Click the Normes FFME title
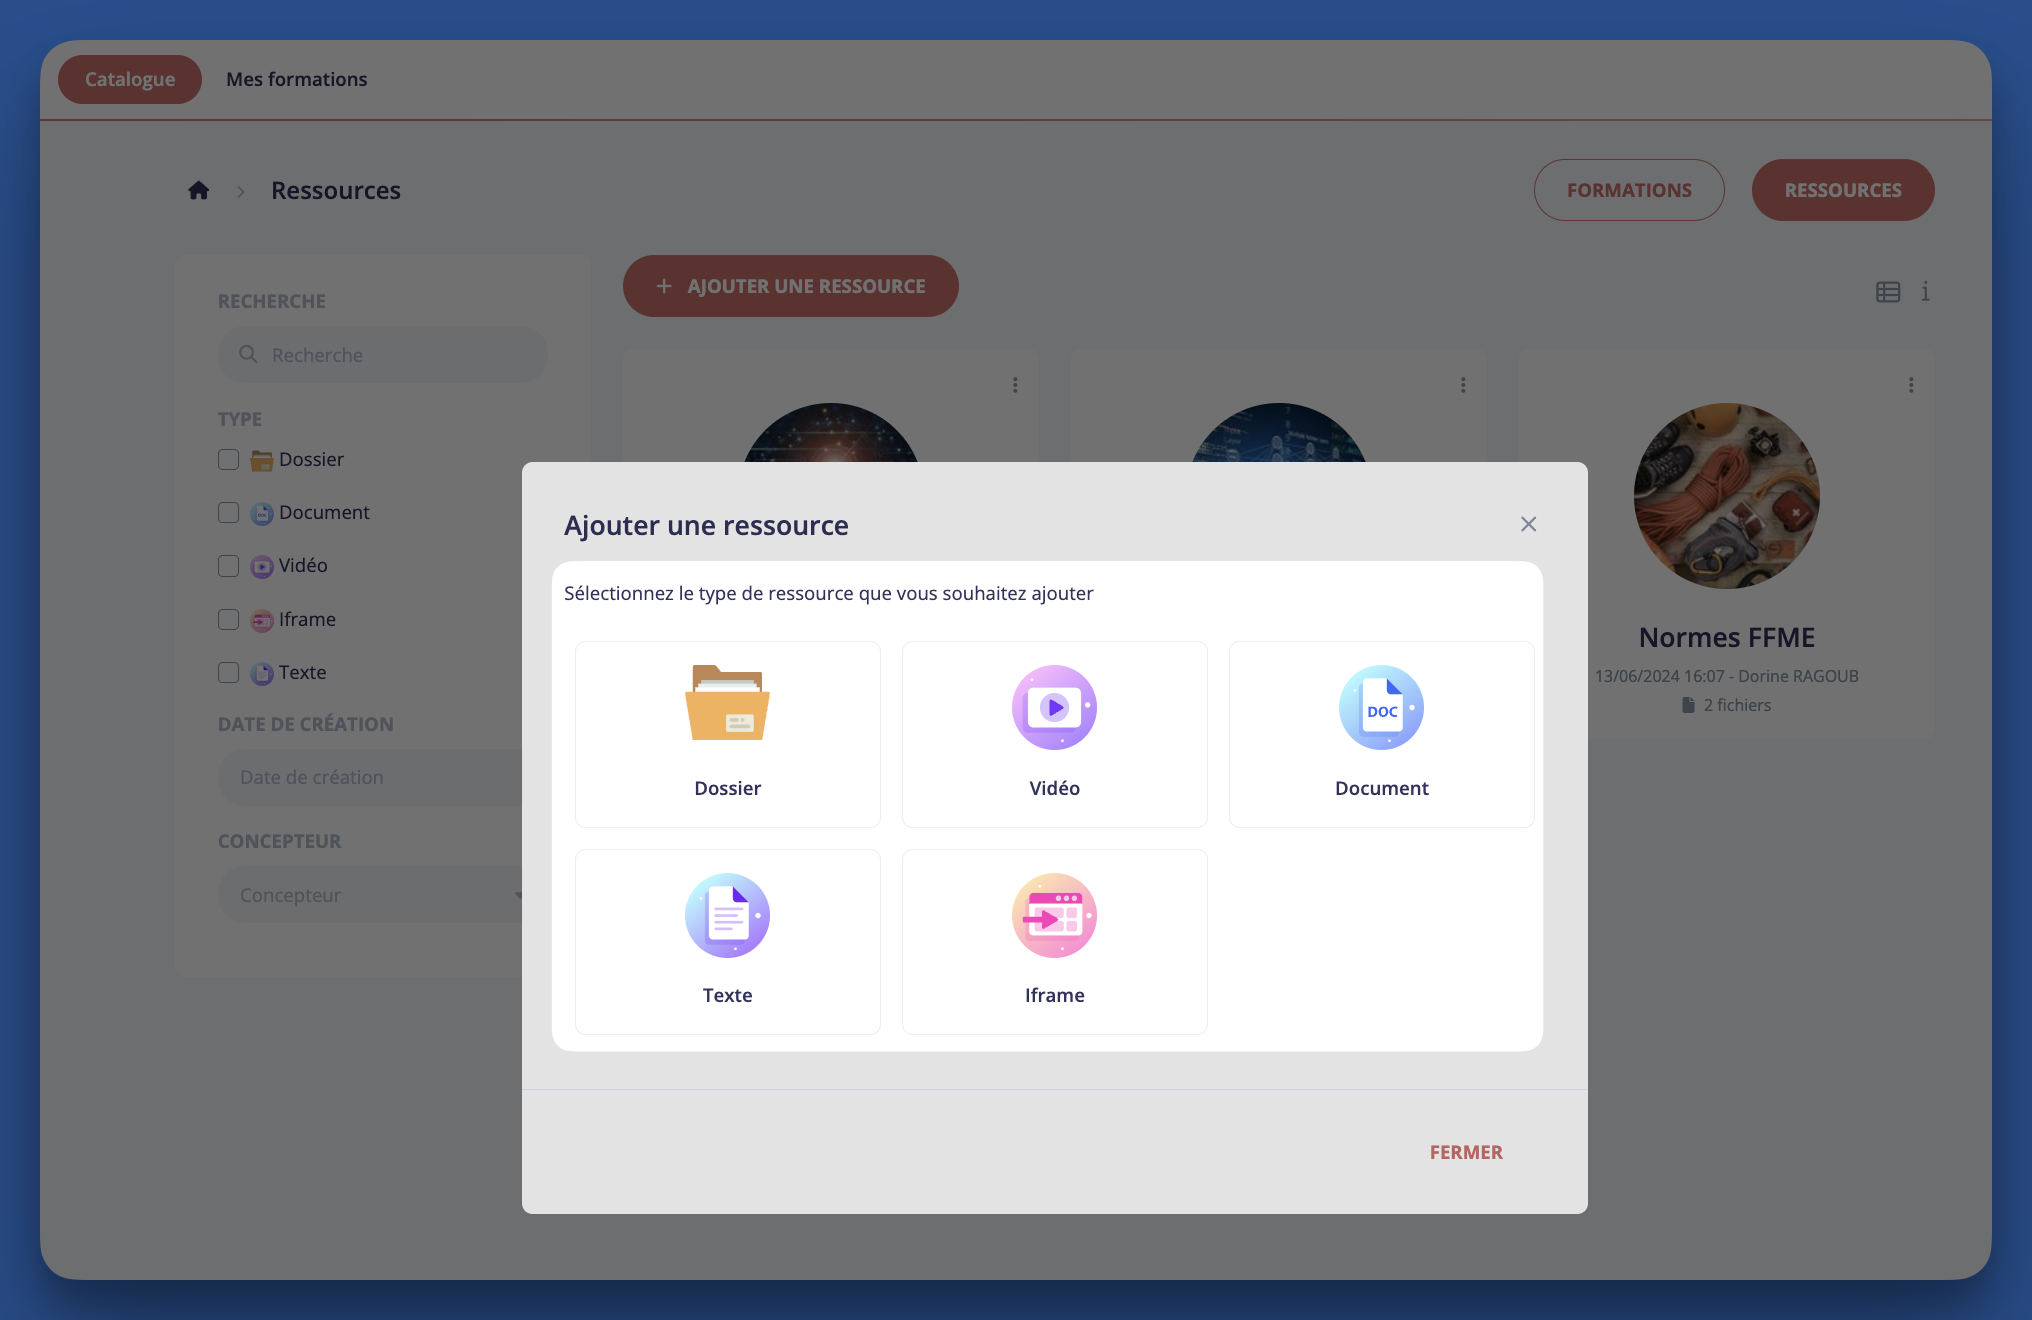This screenshot has height=1320, width=2032. pos(1726,637)
